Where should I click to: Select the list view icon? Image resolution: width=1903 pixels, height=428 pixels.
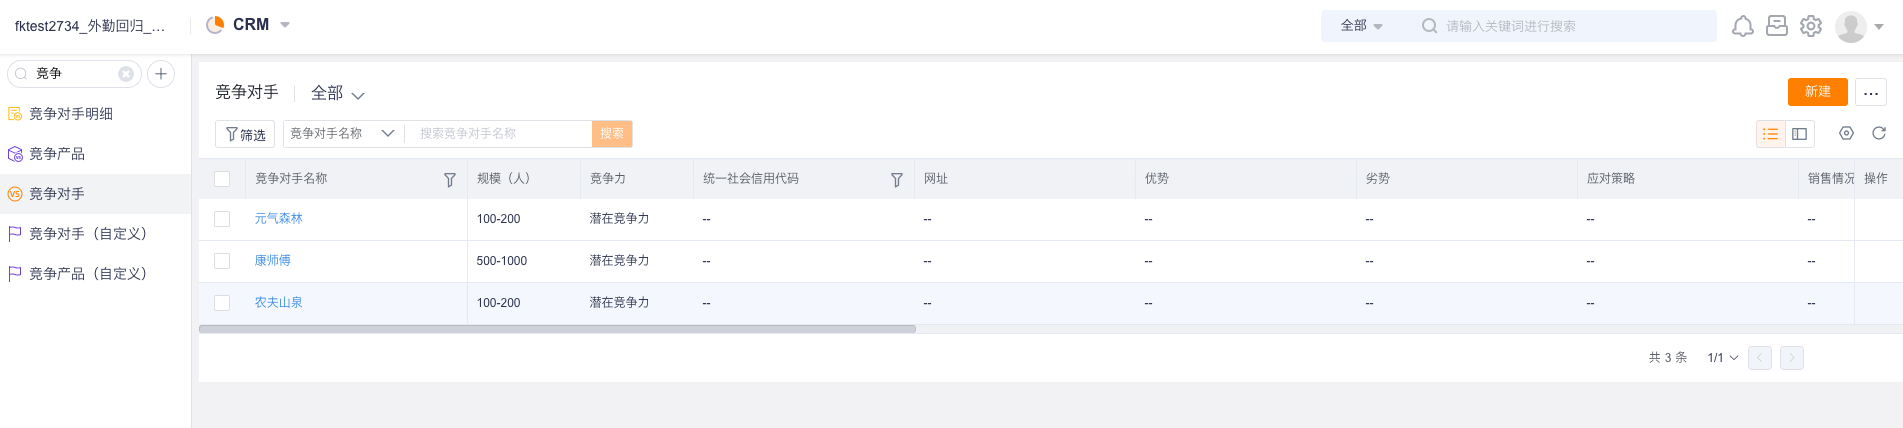coord(1771,134)
